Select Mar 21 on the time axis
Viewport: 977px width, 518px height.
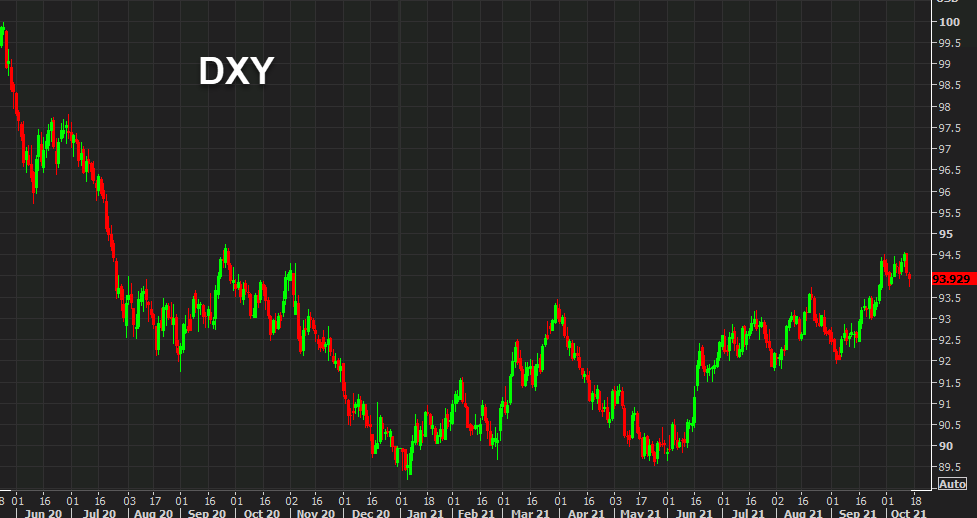[x=530, y=513]
